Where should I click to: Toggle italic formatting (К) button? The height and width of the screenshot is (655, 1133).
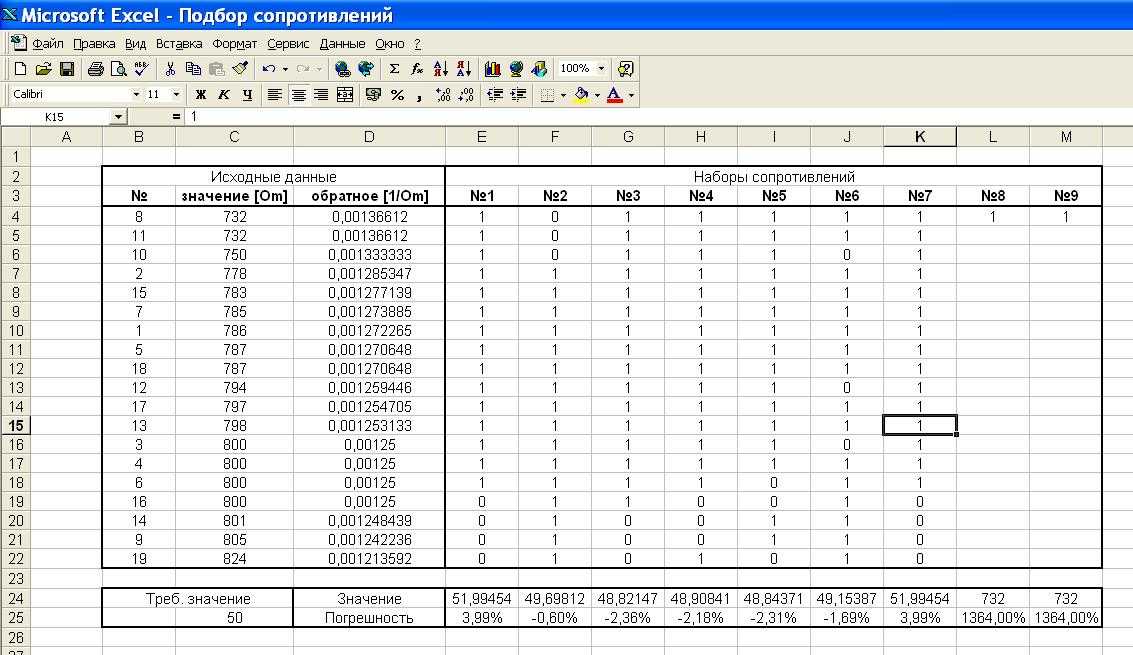click(x=224, y=95)
